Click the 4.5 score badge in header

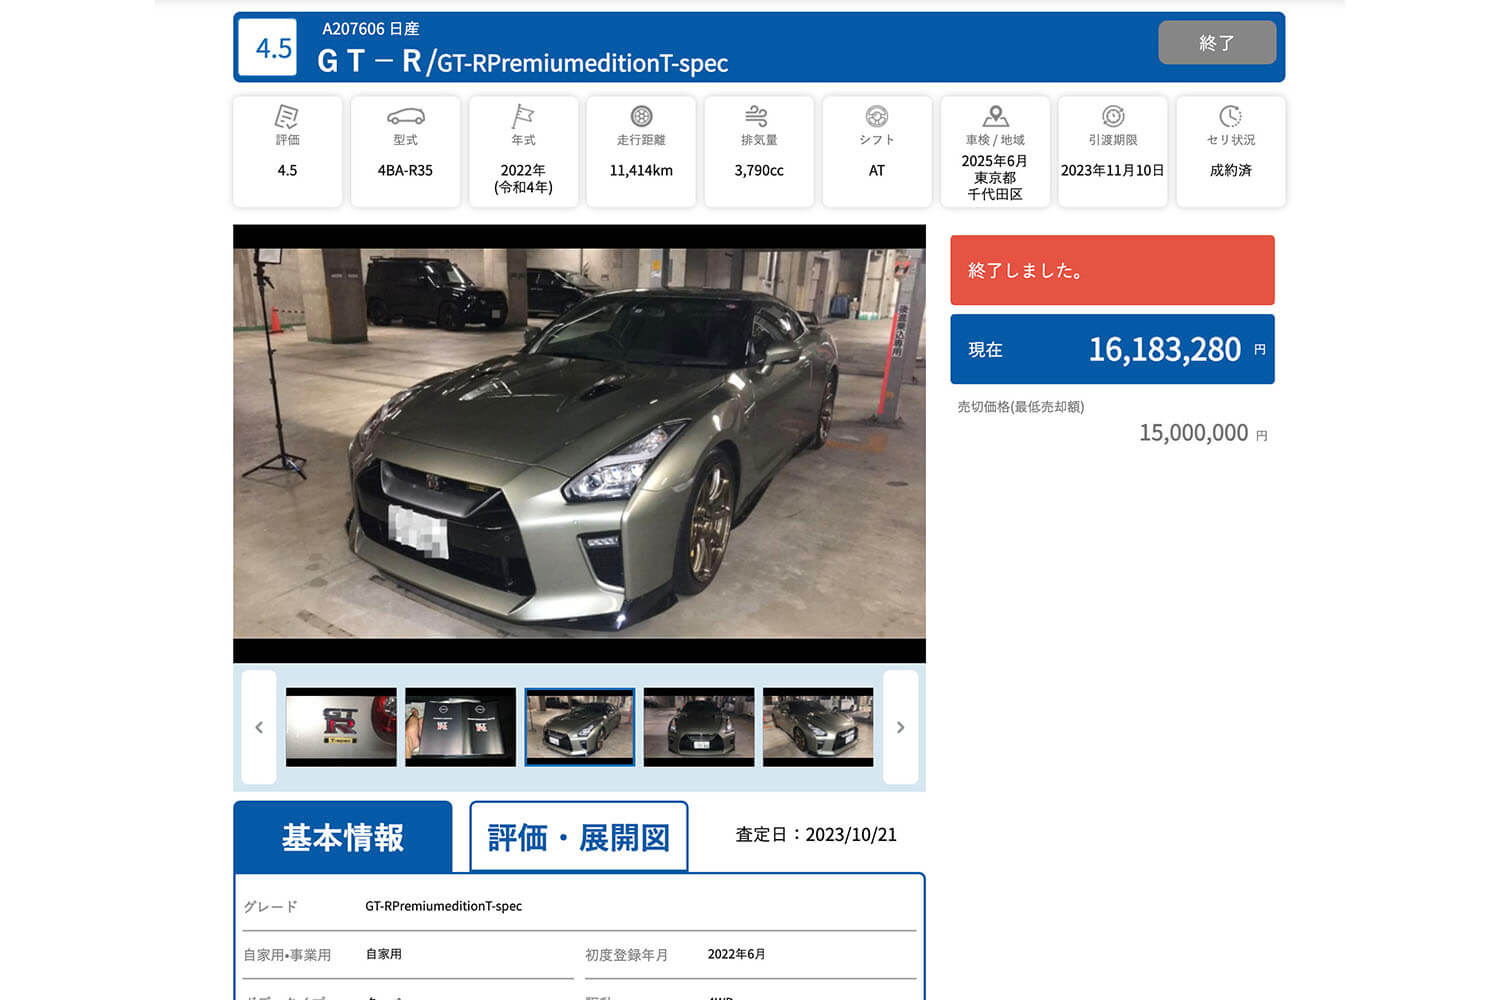point(267,47)
